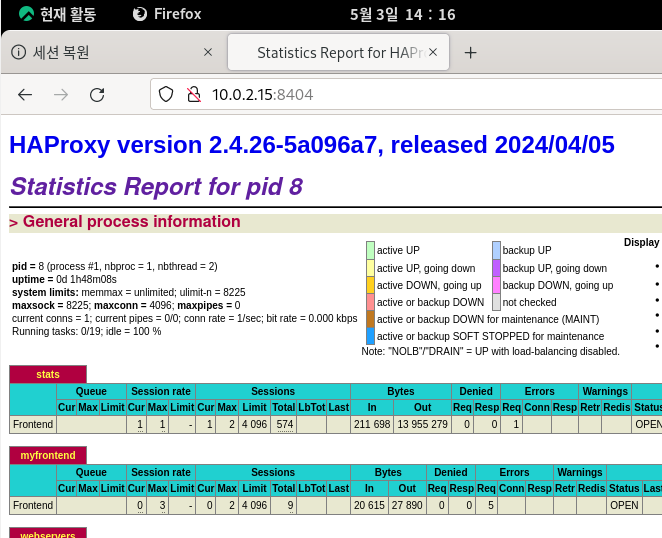The height and width of the screenshot is (538, 662).
Task: Click the insecure connection padlock icon
Action: point(194,95)
